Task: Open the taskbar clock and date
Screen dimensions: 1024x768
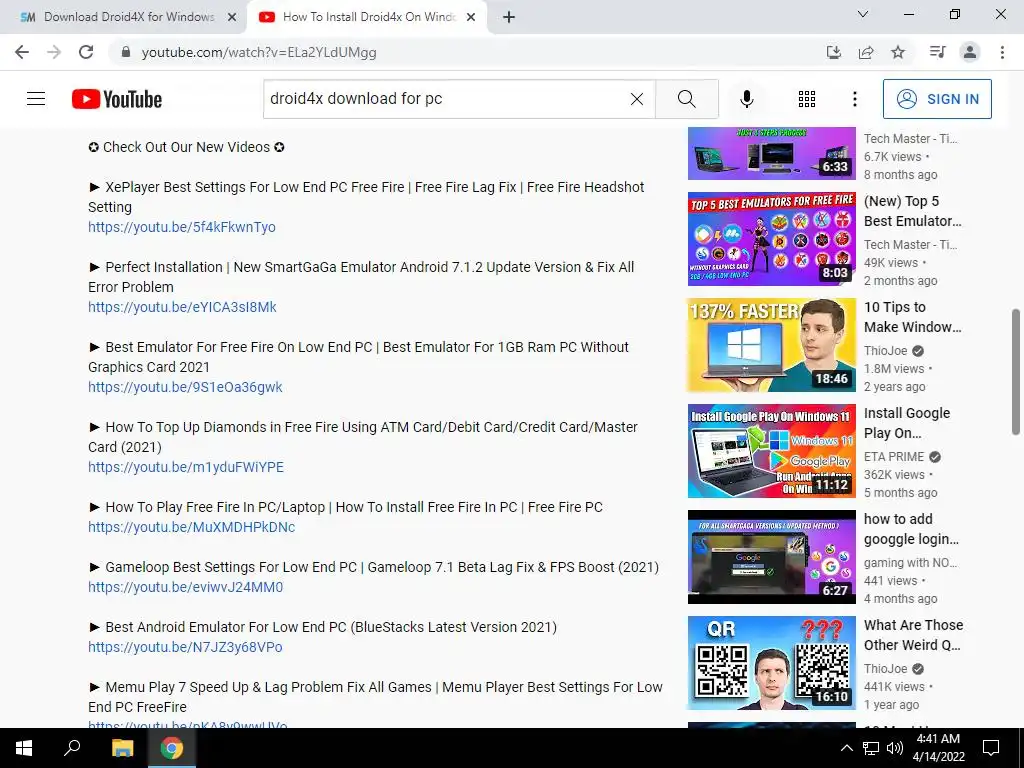Action: coord(938,748)
